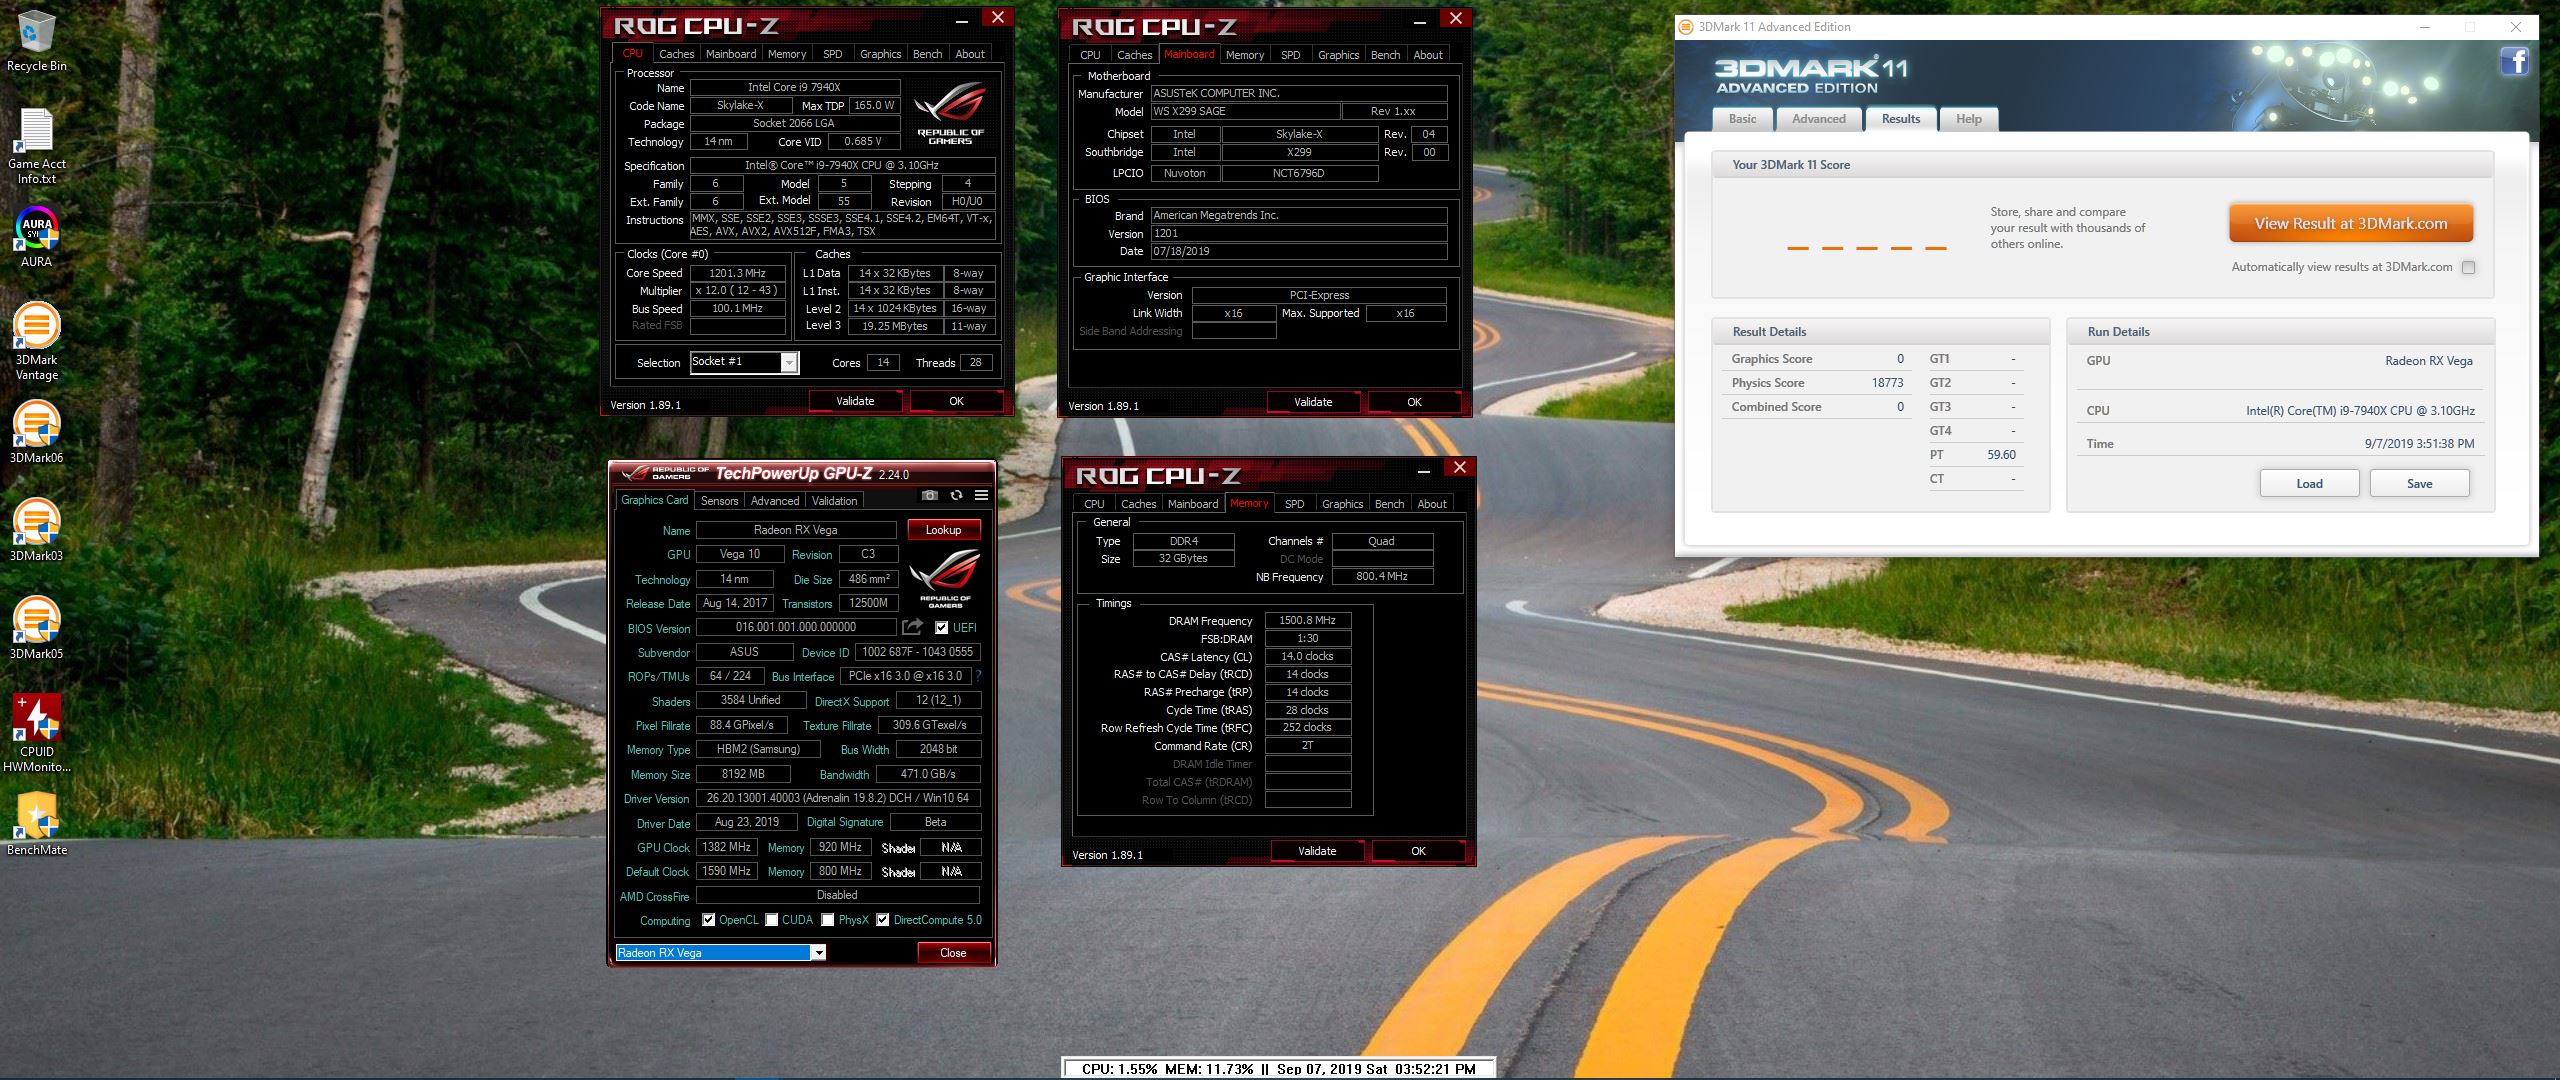Click Memory Size value 8192 MB
Viewport: 2560px width, 1080px height.
[x=743, y=774]
